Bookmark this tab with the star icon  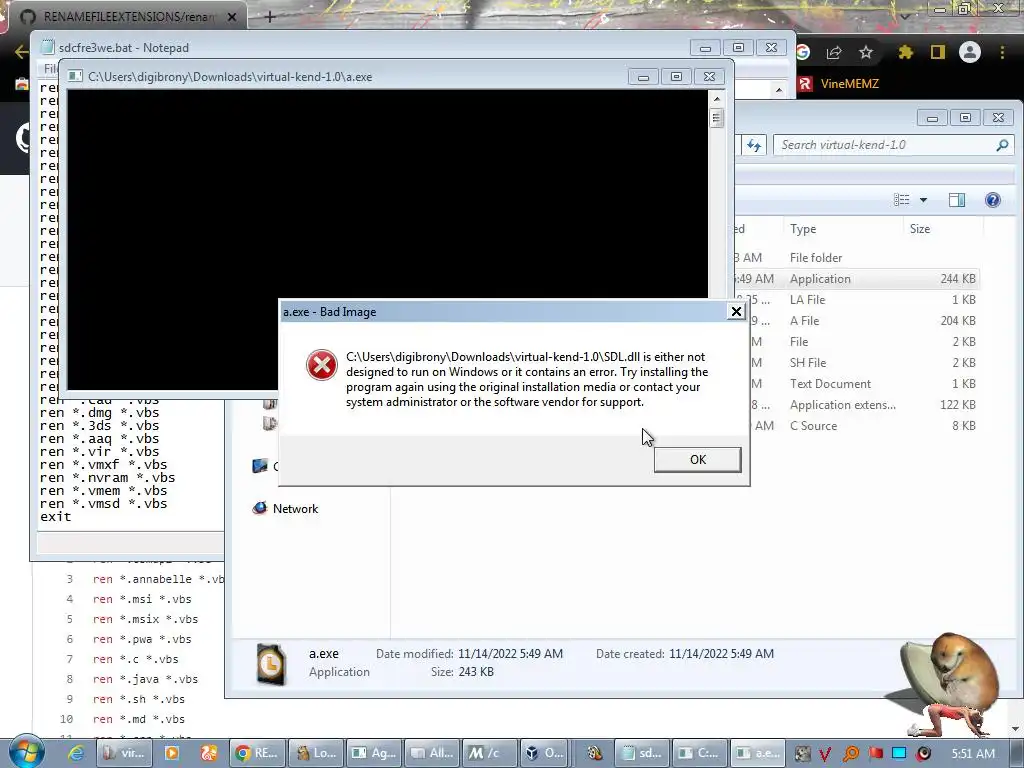[866, 52]
